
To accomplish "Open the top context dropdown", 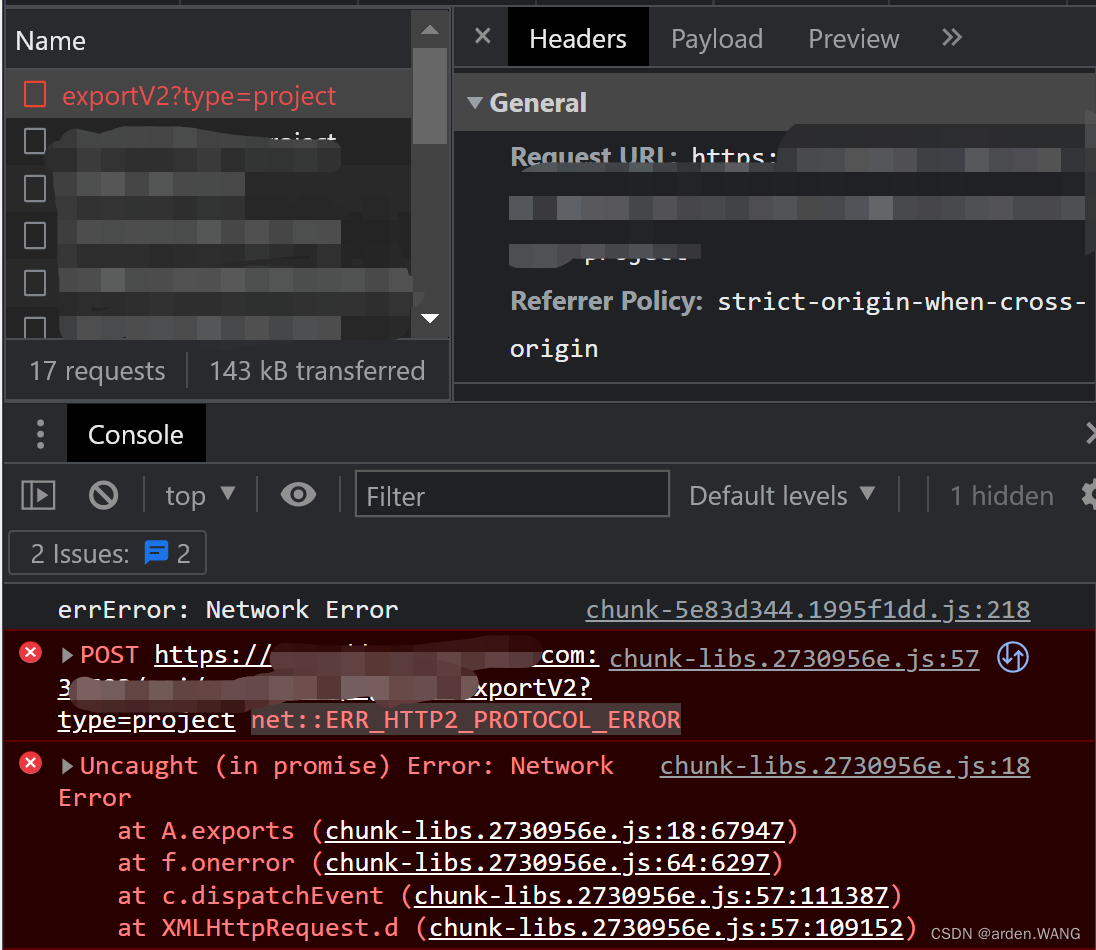I will [x=200, y=495].
